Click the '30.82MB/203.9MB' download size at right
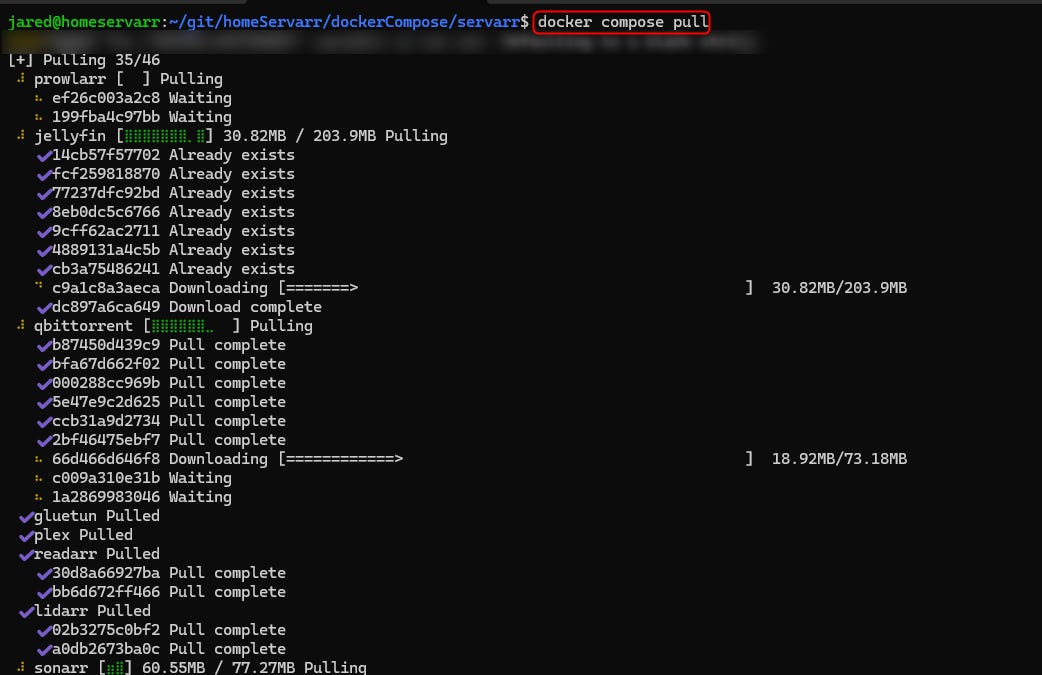 (x=839, y=288)
